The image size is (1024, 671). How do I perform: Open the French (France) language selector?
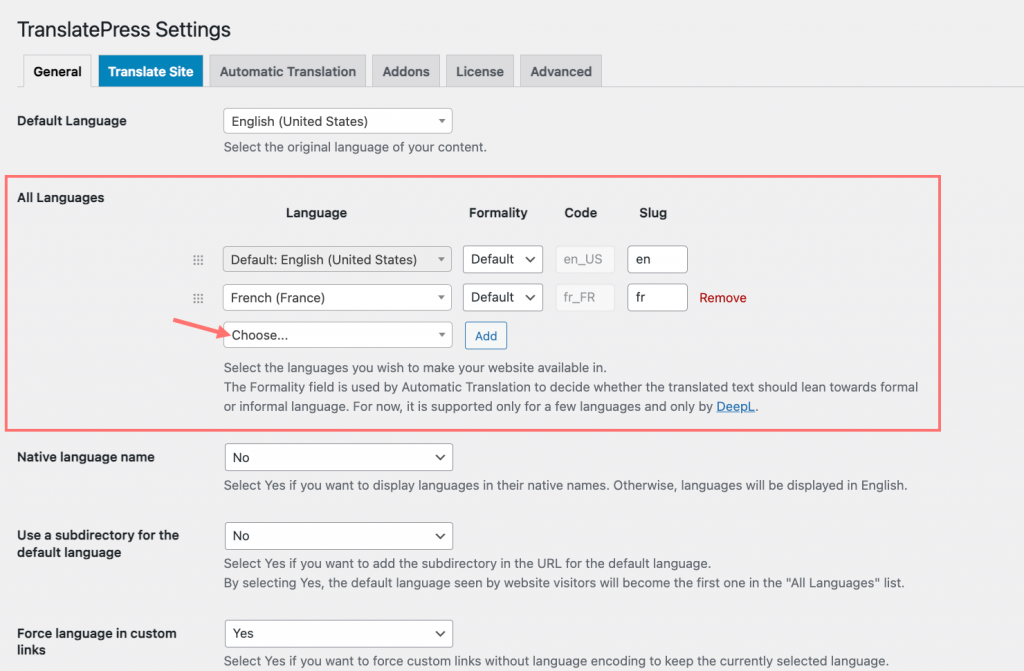tap(337, 297)
